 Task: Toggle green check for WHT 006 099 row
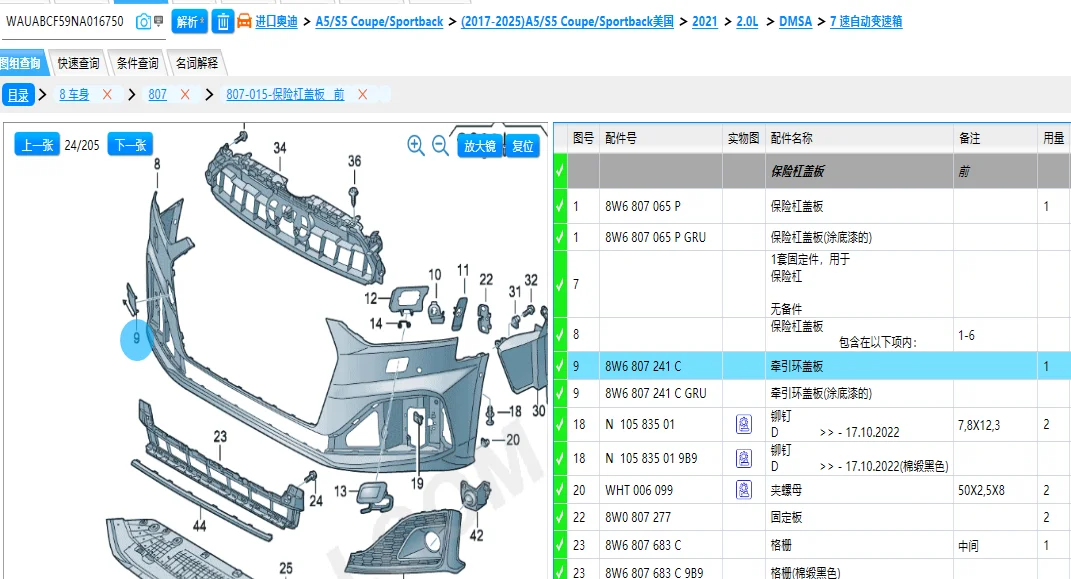560,490
